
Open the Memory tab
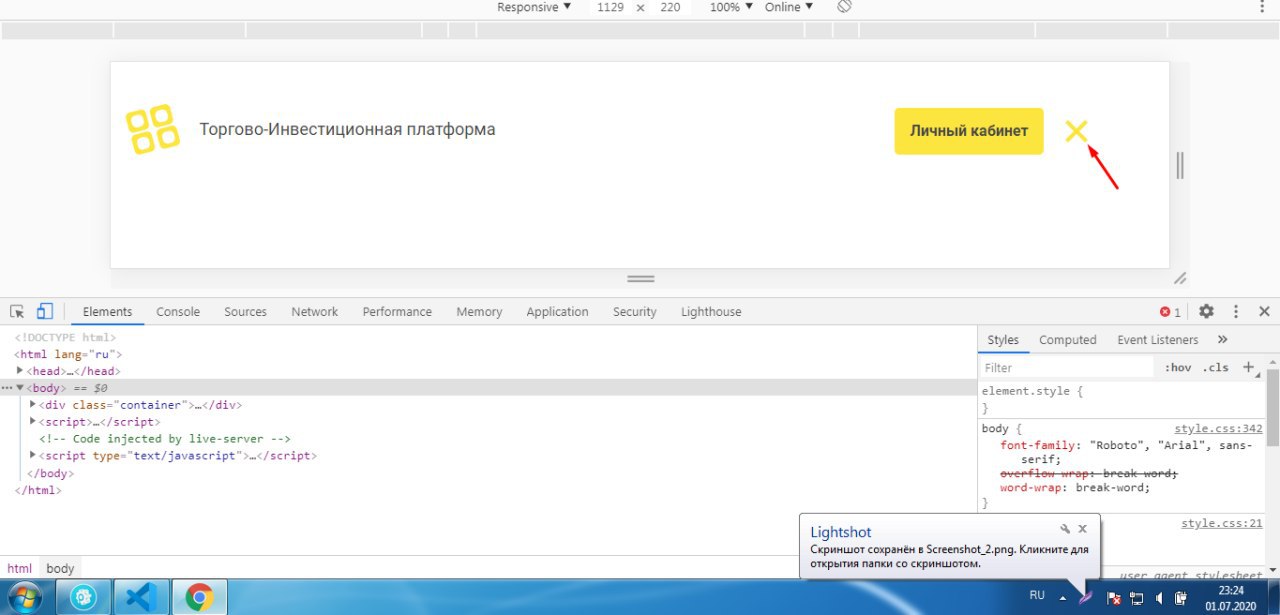(479, 312)
